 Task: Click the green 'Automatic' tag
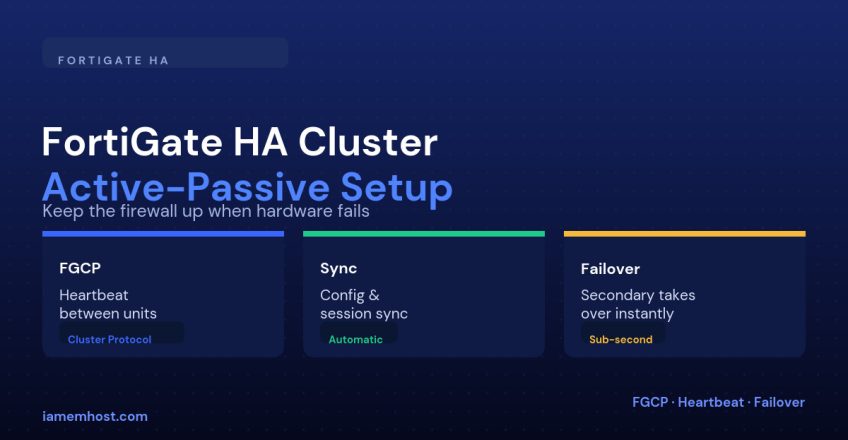[355, 339]
